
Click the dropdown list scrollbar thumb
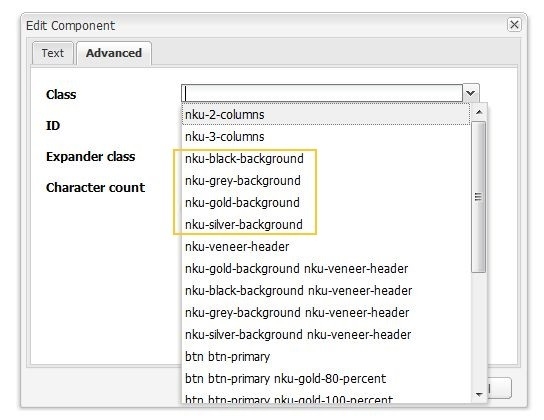pos(479,197)
